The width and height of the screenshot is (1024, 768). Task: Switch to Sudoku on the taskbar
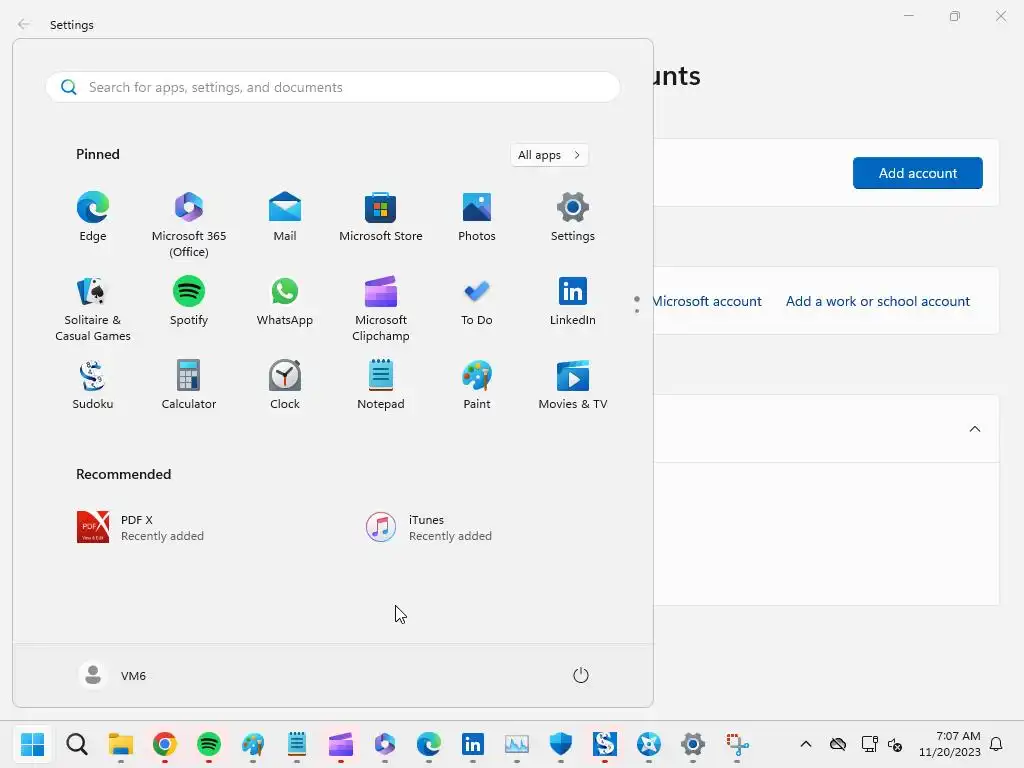(605, 744)
